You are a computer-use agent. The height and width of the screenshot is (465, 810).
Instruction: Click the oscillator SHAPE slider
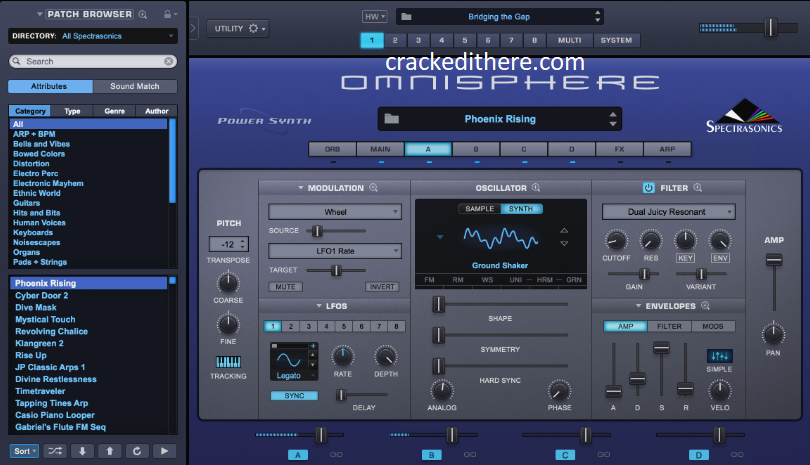(439, 304)
